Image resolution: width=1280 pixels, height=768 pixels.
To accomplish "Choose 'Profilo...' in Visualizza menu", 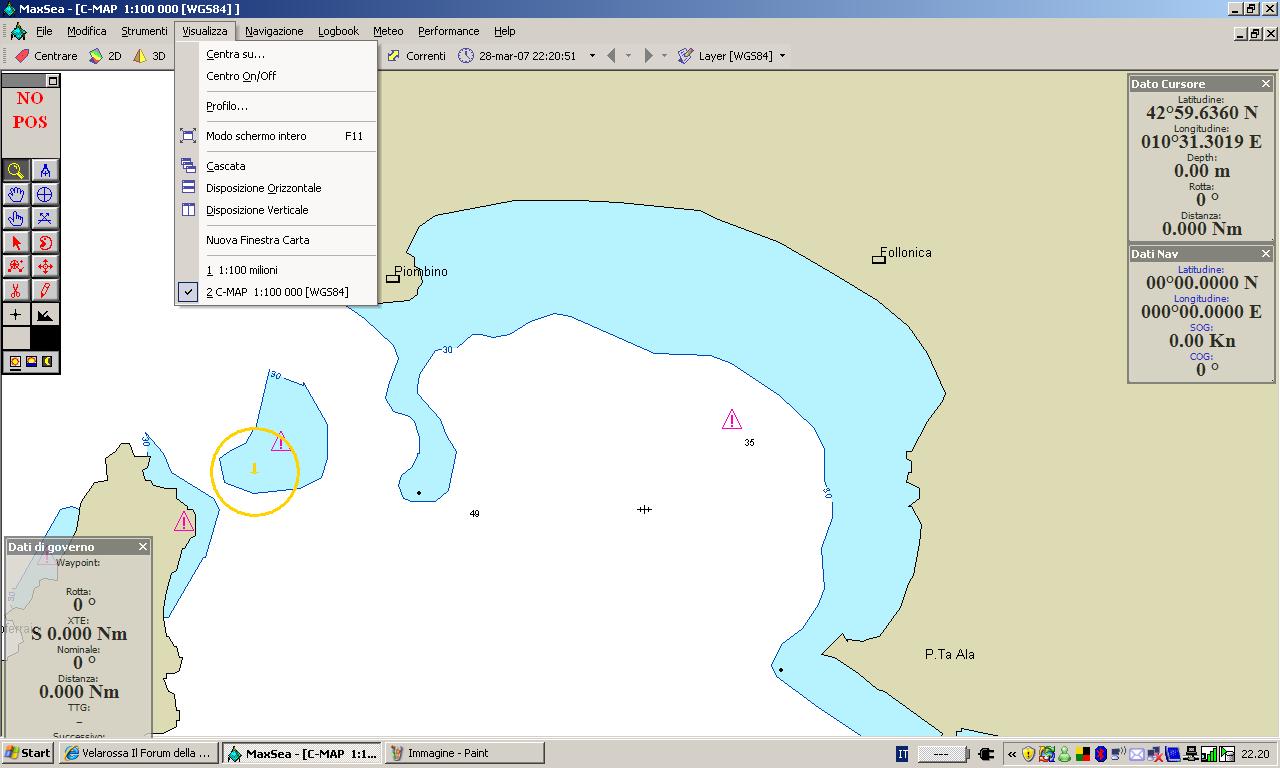I will coord(276,106).
